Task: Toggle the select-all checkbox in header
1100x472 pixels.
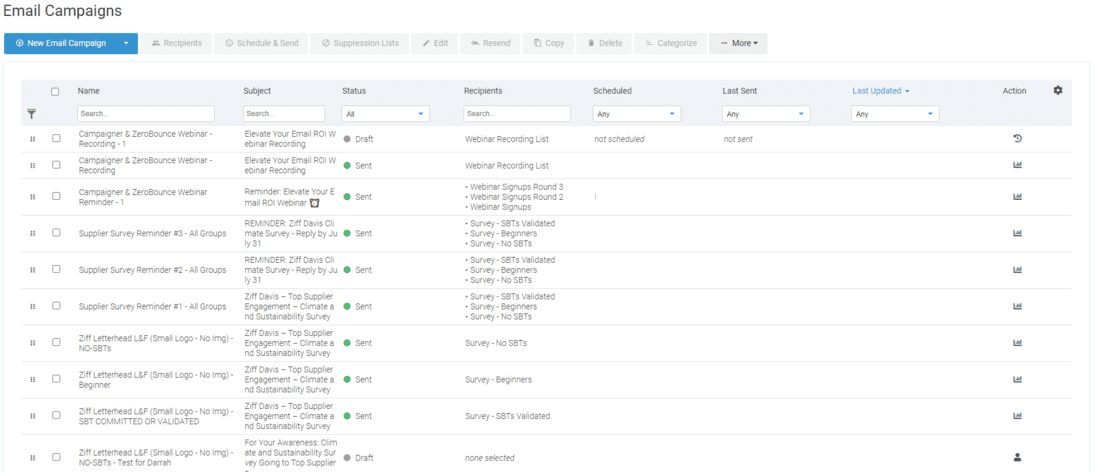Action: point(55,91)
